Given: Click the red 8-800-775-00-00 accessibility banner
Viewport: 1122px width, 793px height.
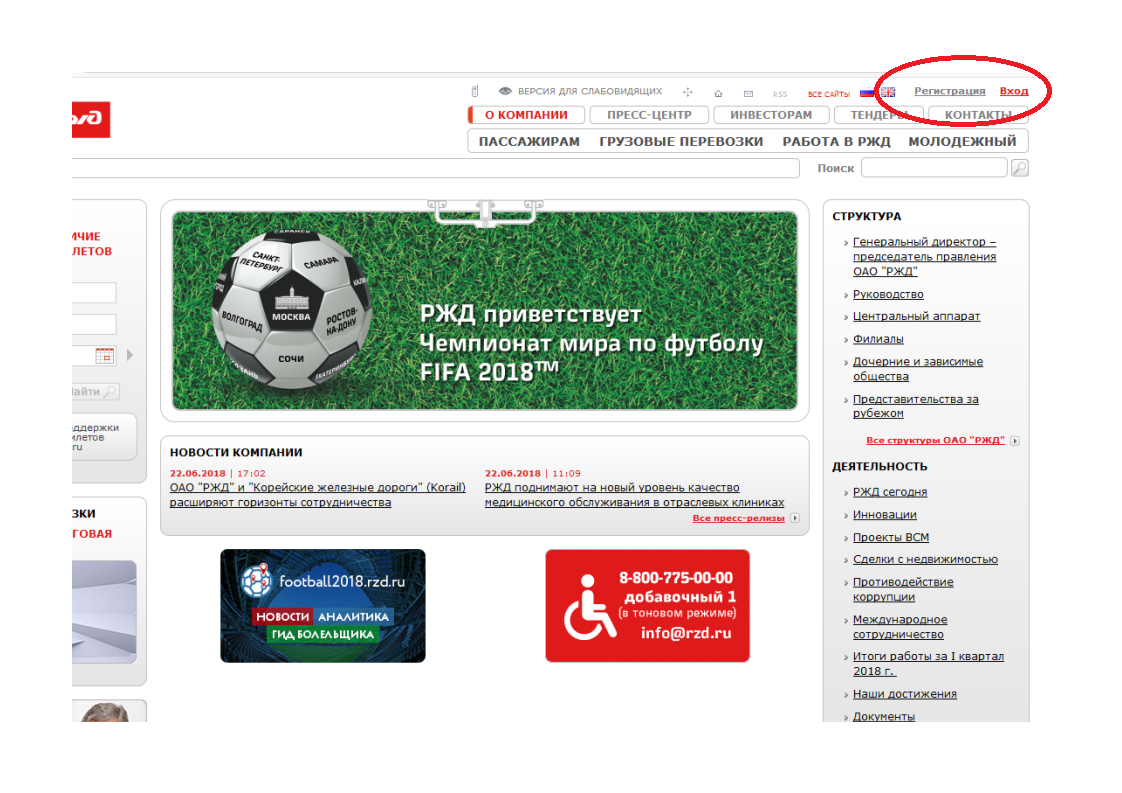Looking at the screenshot, I should 648,605.
